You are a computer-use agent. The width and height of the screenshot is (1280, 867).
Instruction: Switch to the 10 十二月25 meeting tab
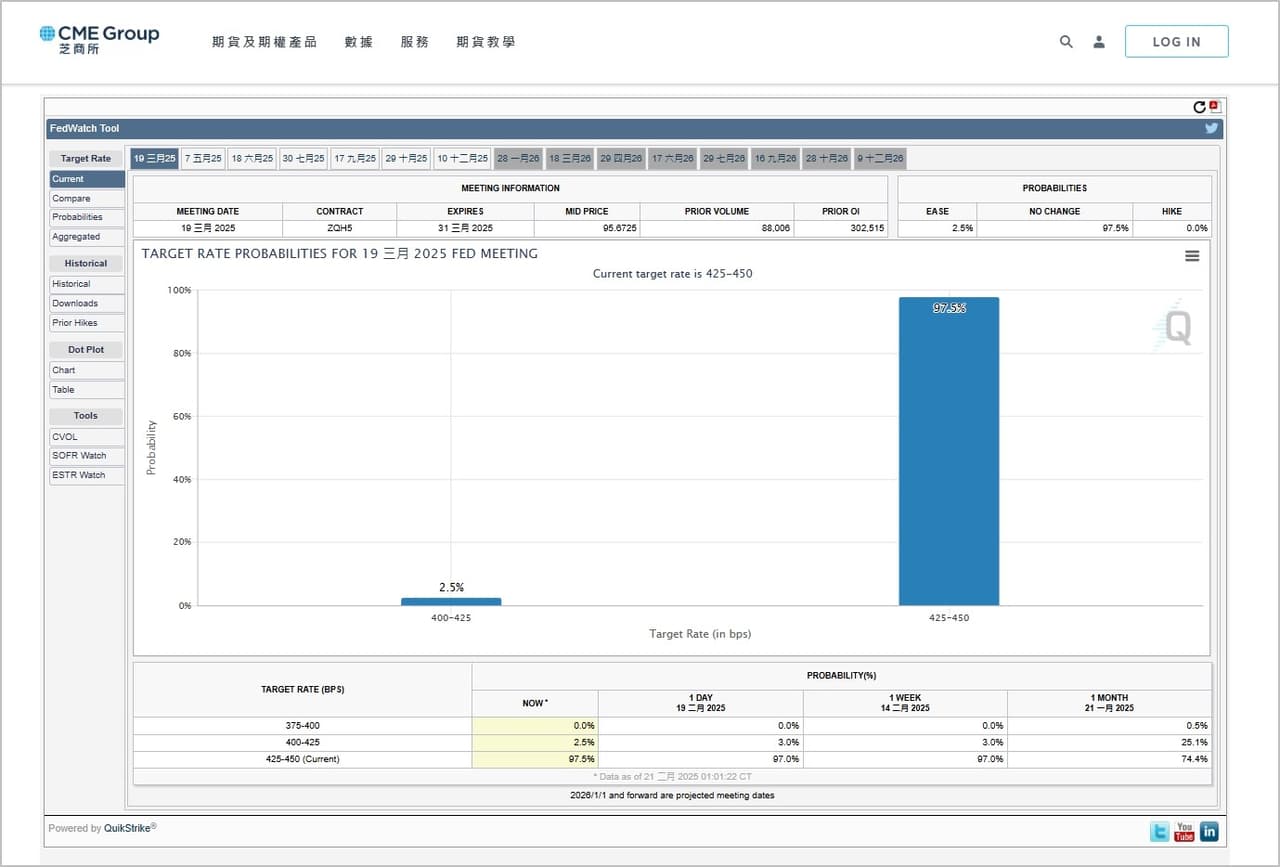coord(463,158)
